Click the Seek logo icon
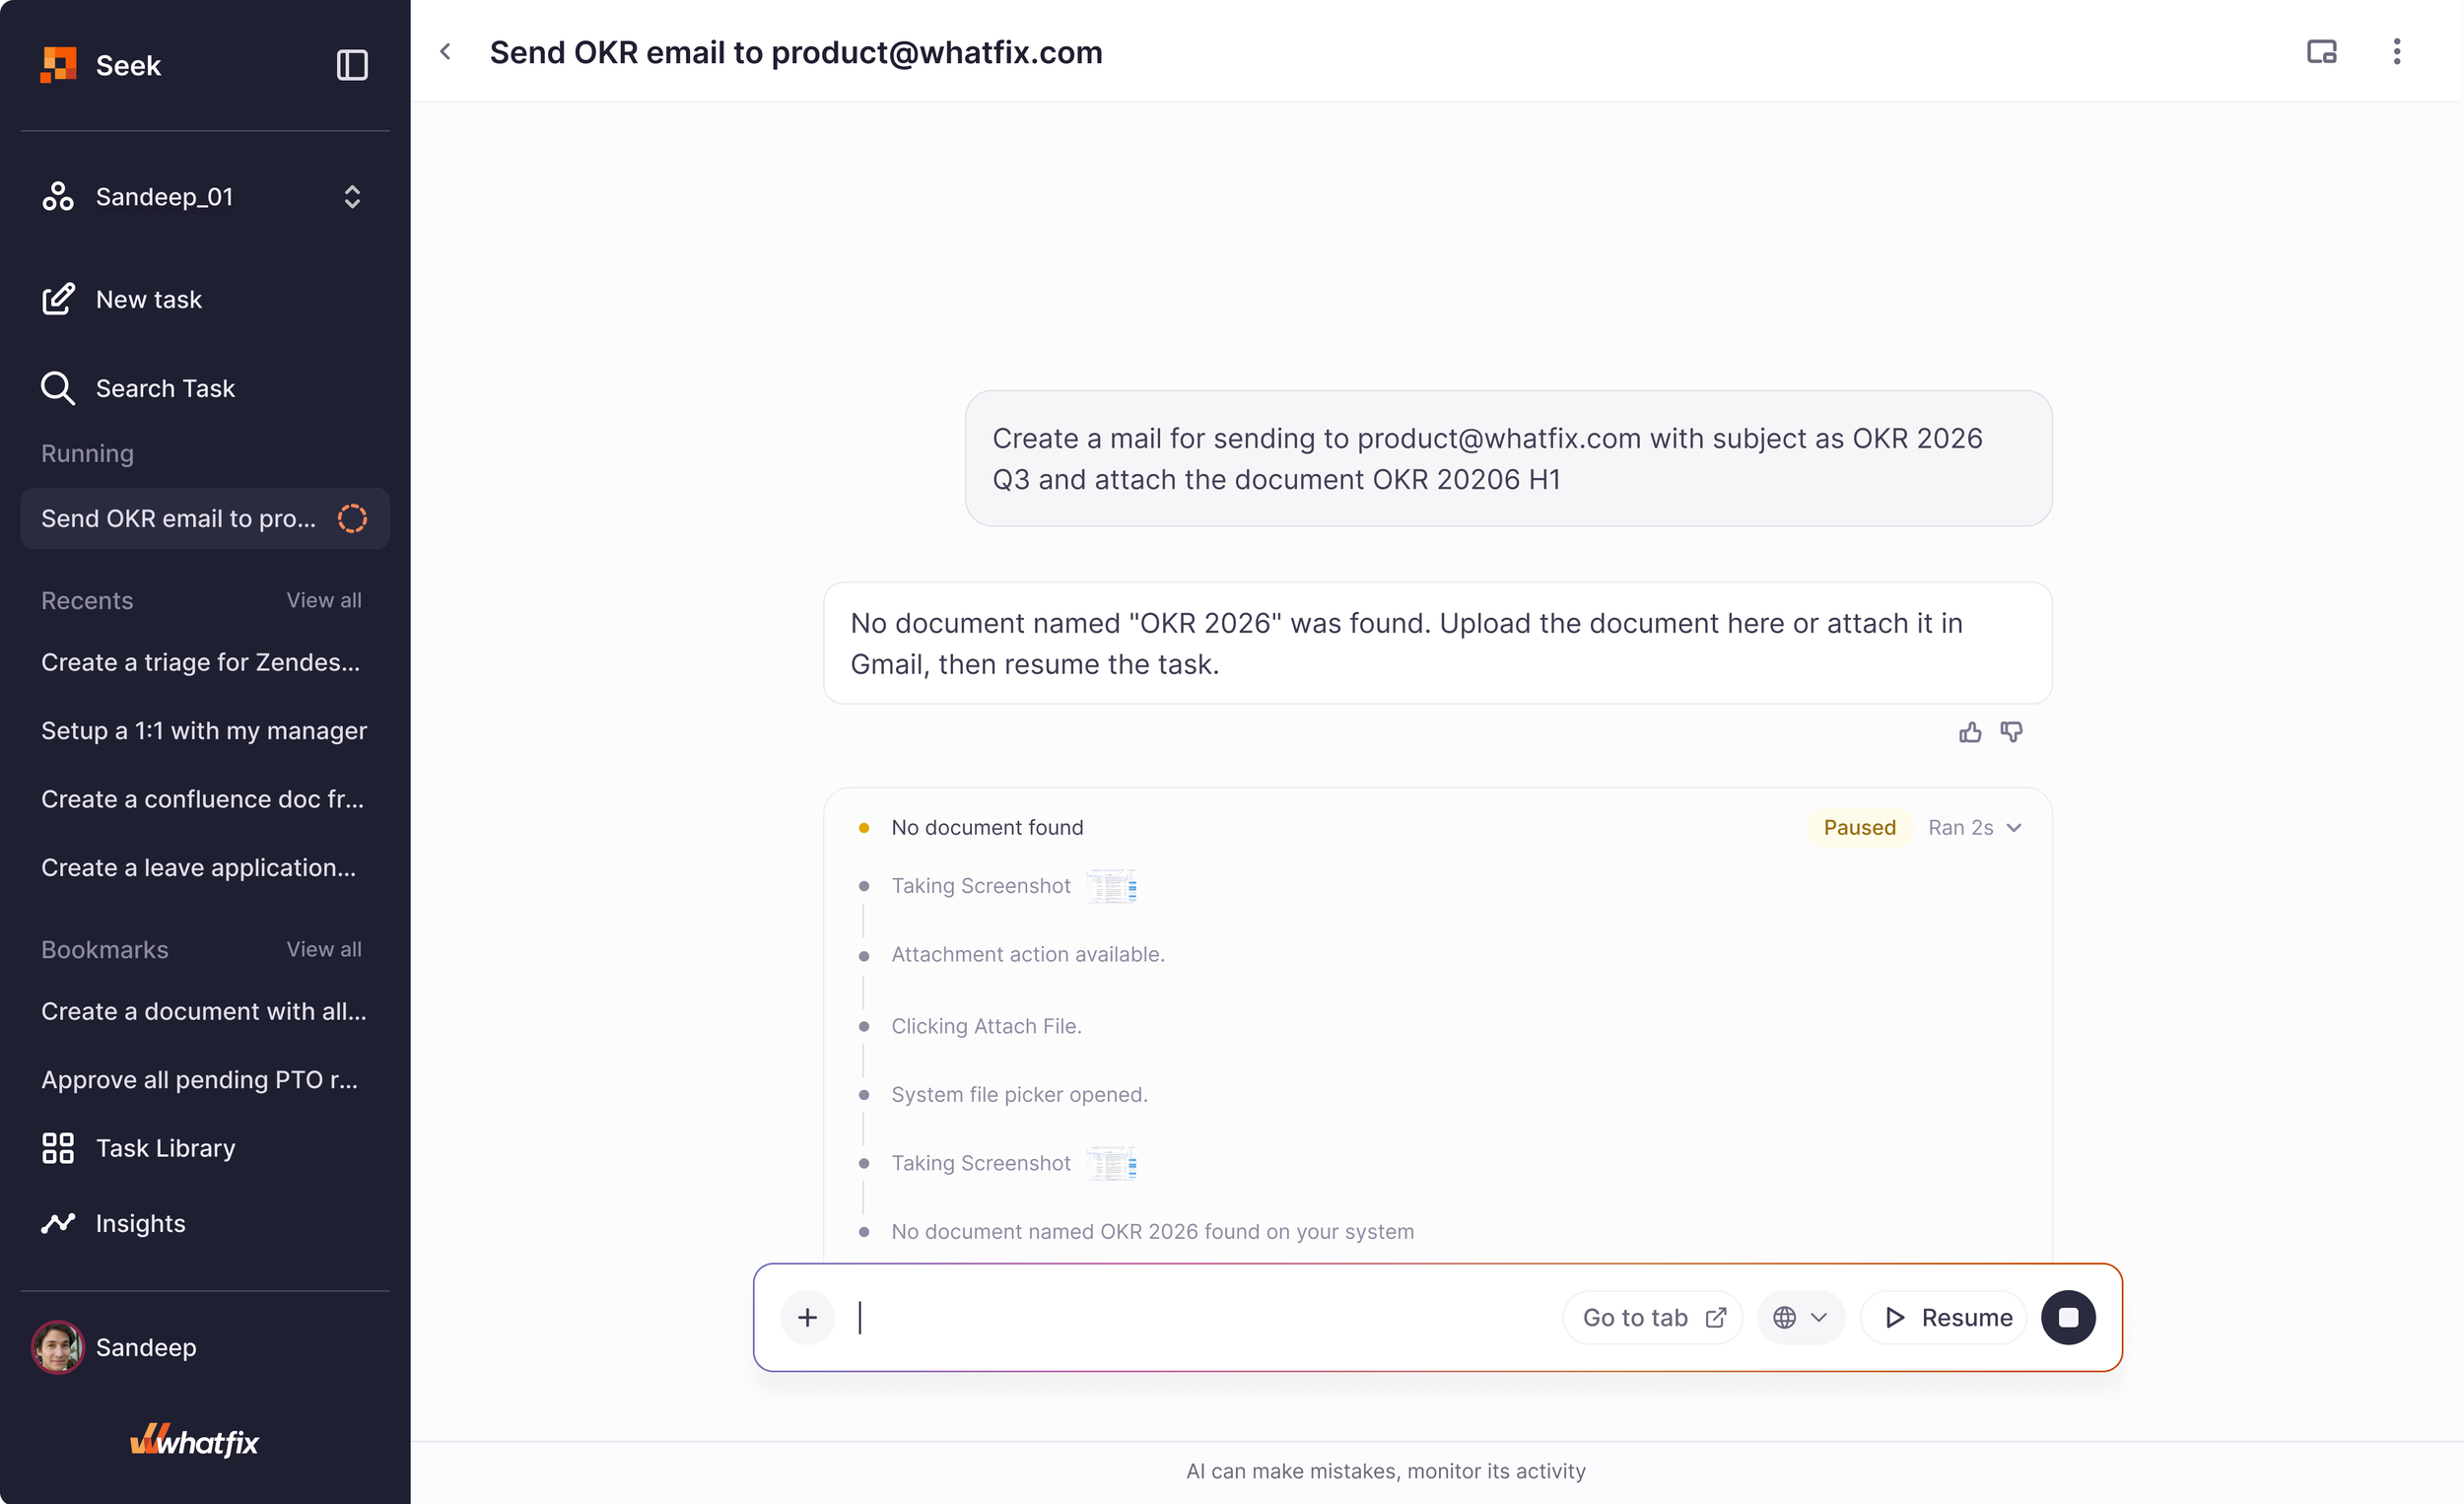2464x1504 pixels. (x=58, y=65)
